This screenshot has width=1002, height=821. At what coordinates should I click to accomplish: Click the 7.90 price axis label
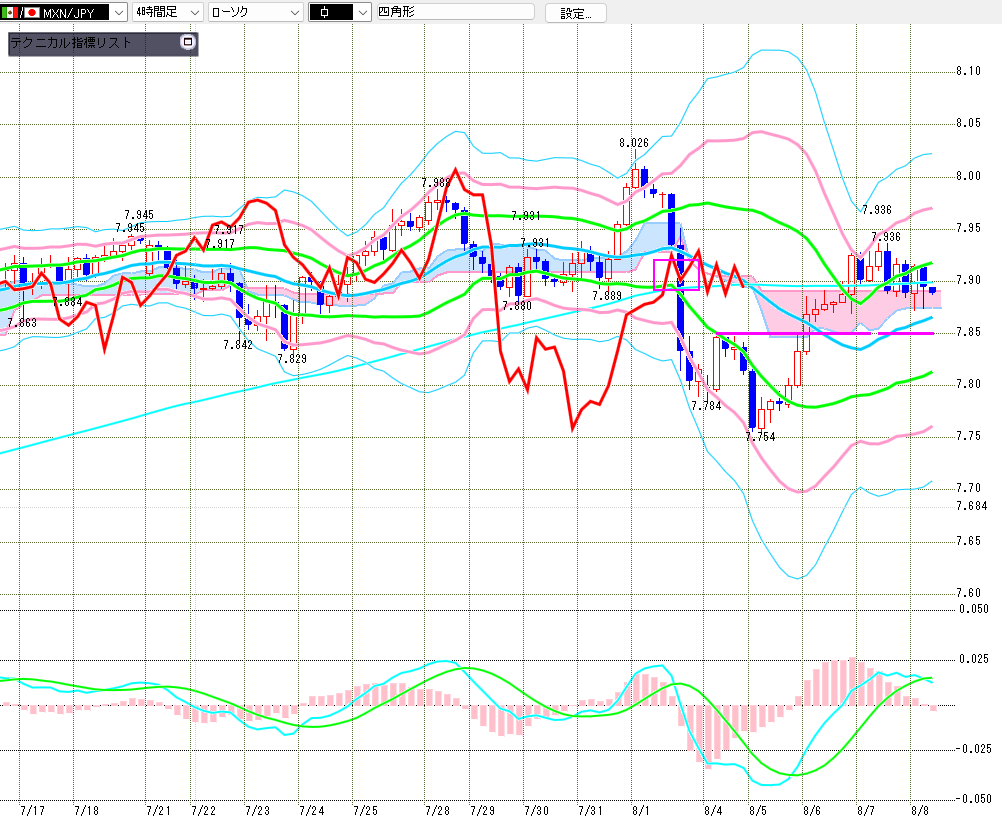968,279
